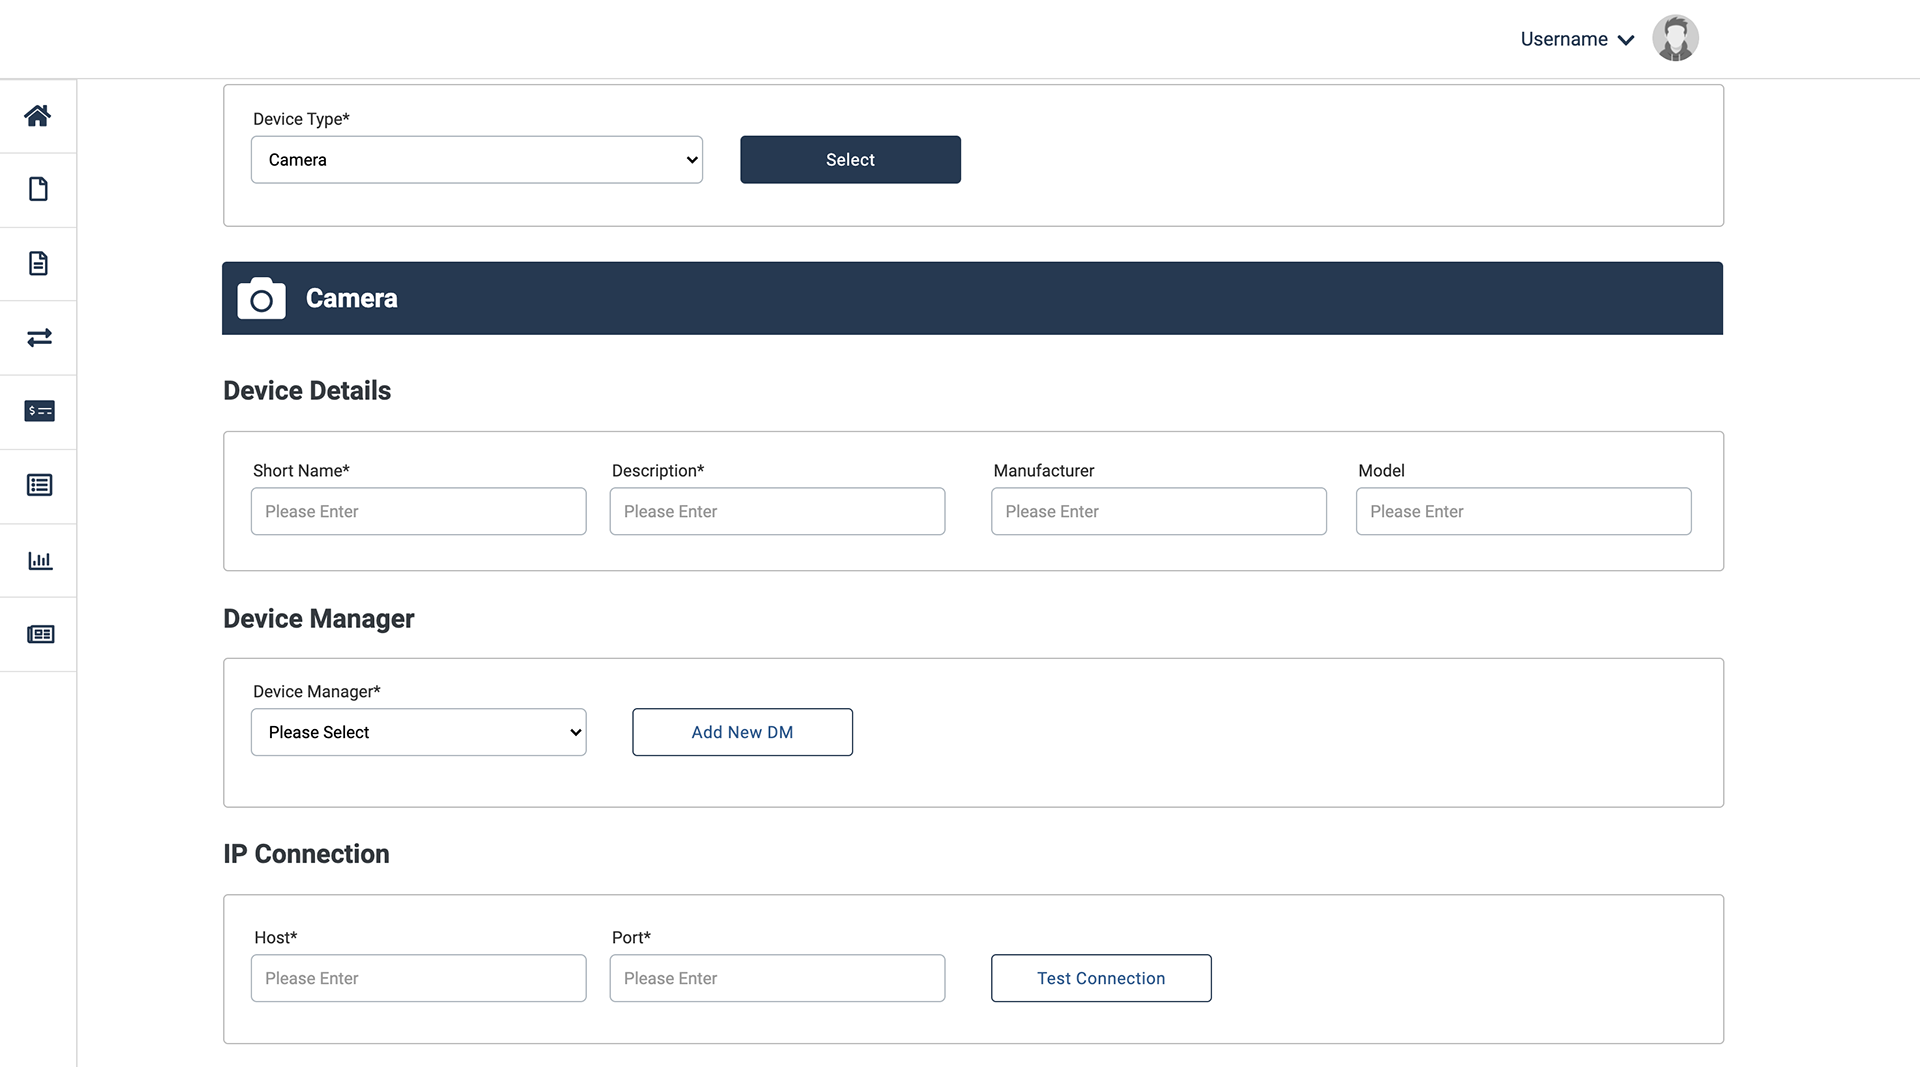Click the Device Manager section heading

point(318,619)
